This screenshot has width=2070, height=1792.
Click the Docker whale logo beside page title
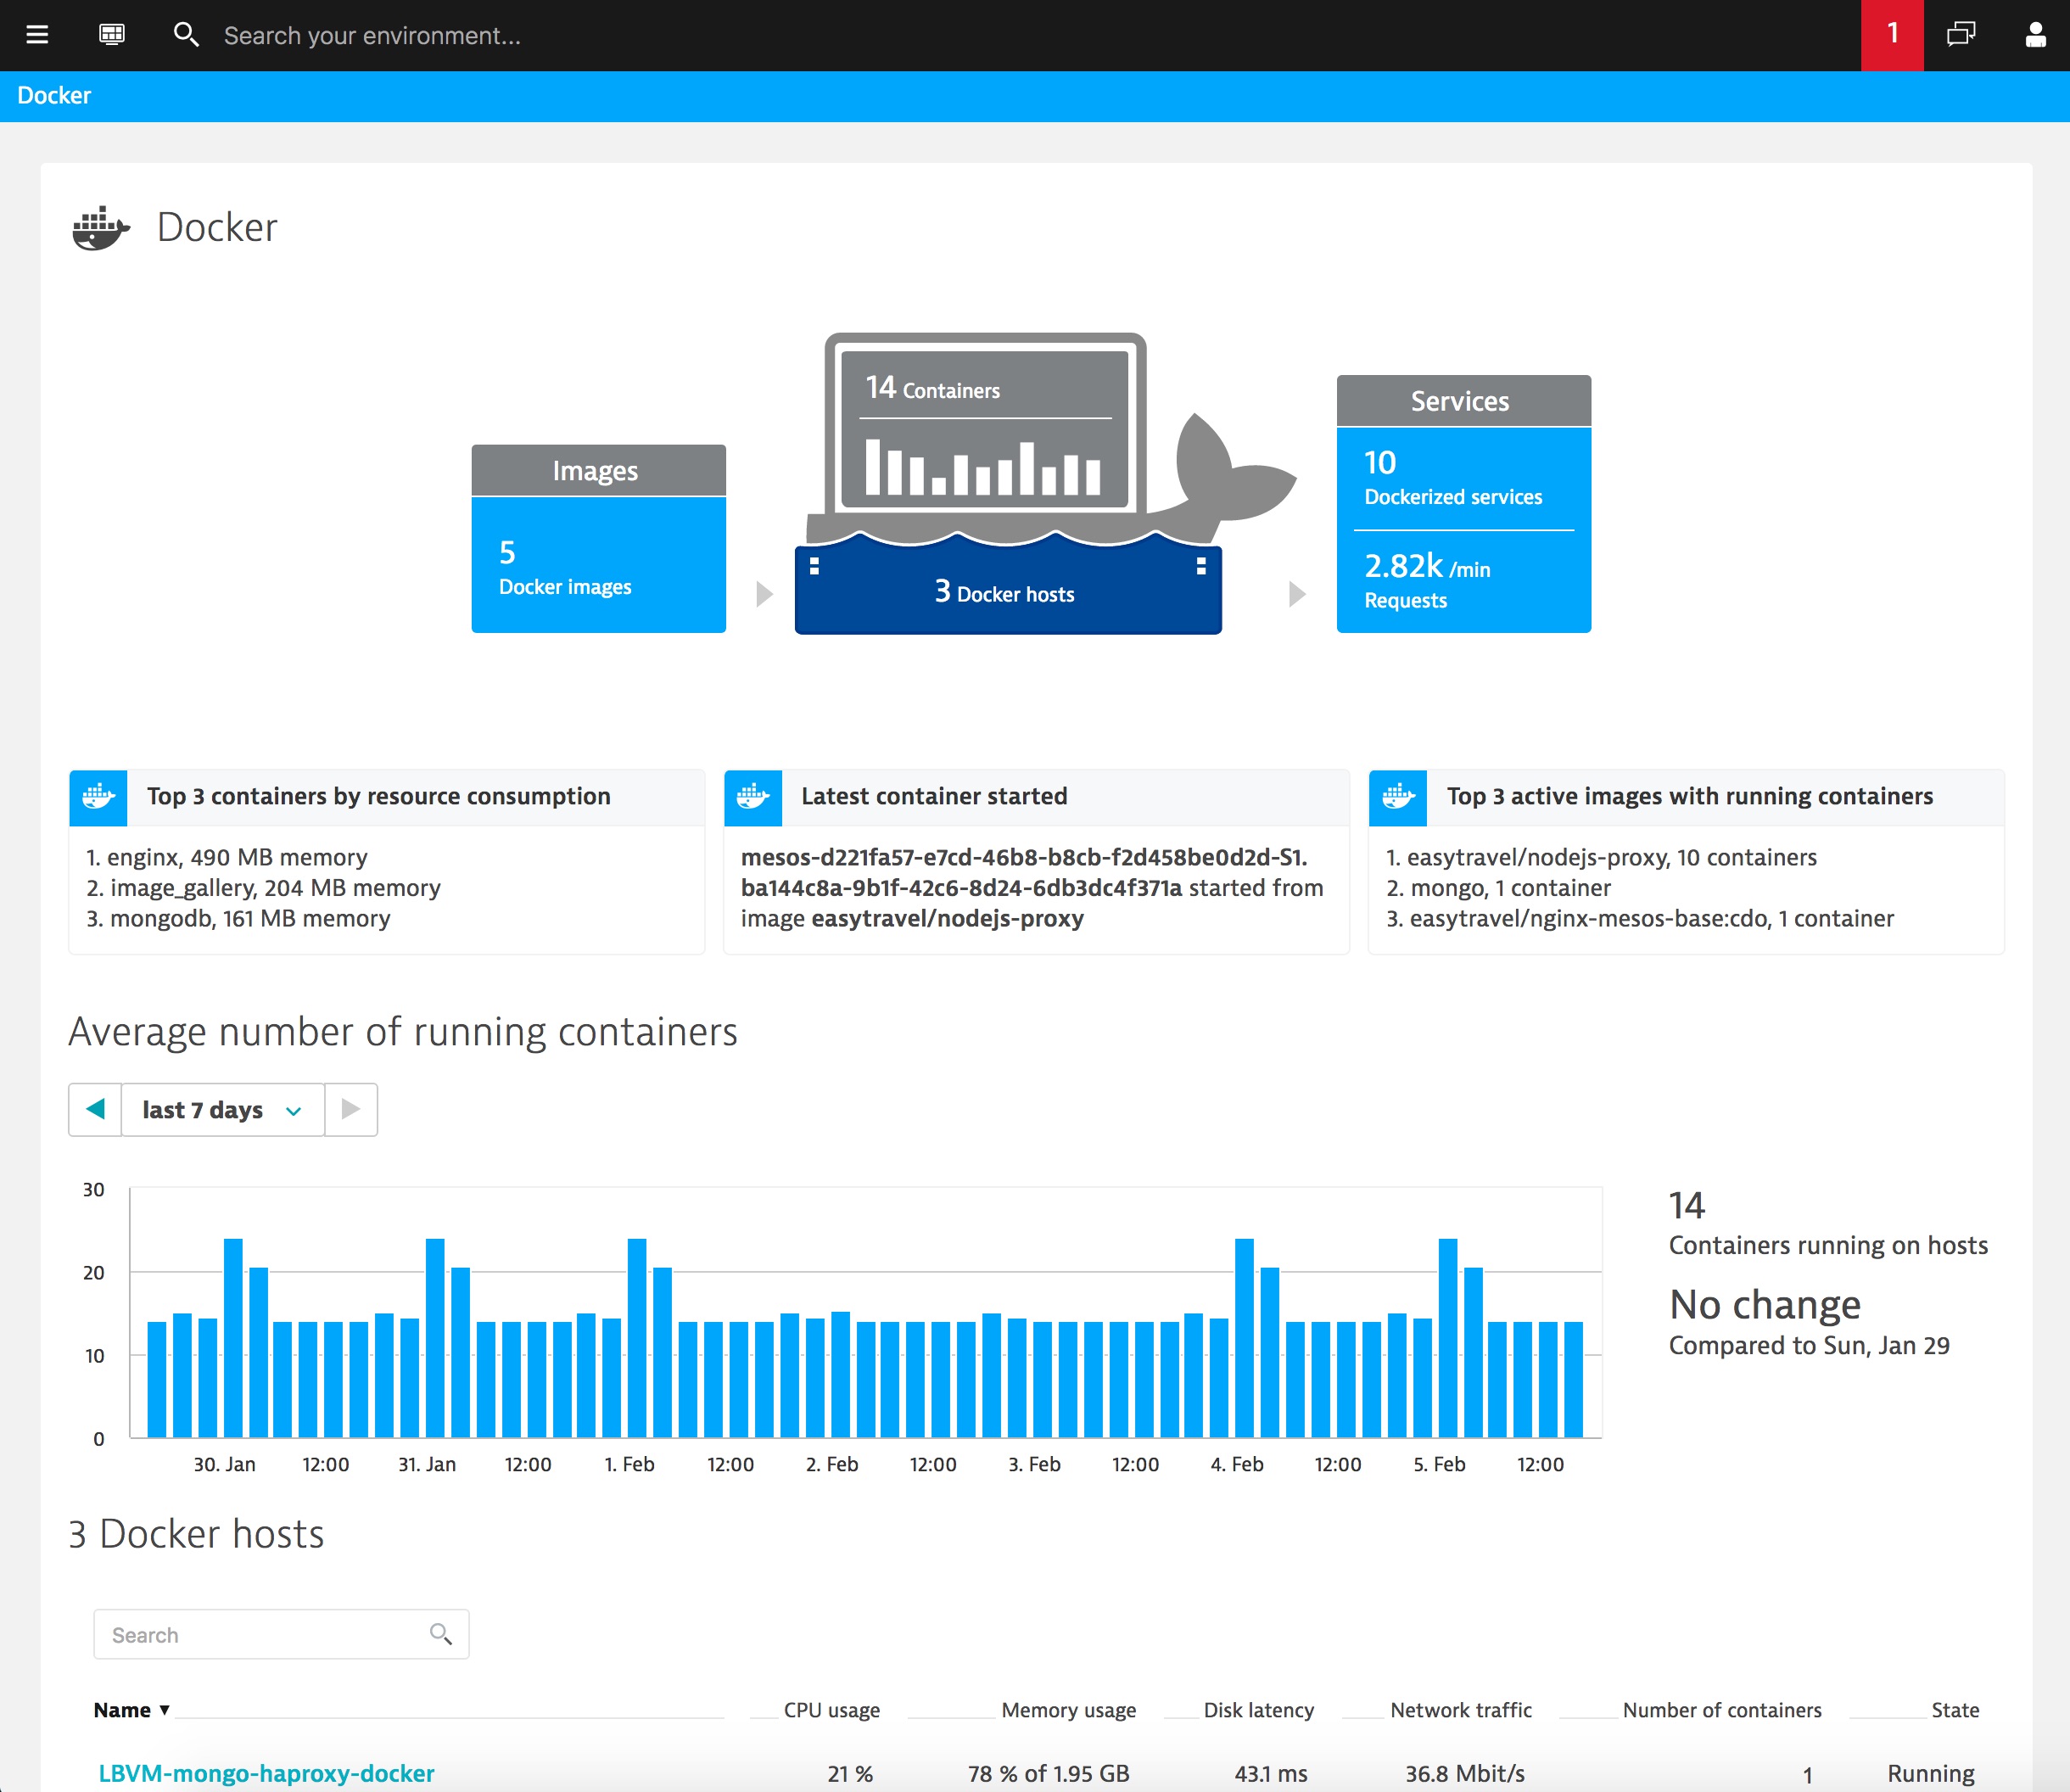(x=101, y=228)
